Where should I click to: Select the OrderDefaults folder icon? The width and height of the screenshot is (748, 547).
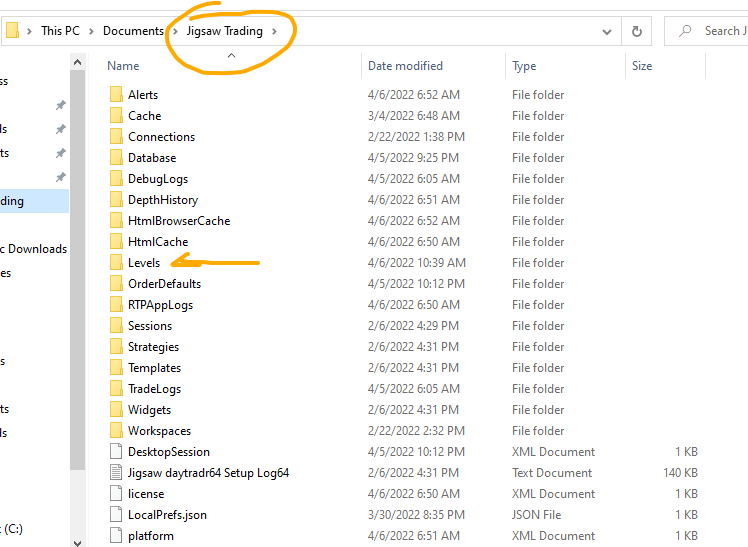click(x=116, y=283)
